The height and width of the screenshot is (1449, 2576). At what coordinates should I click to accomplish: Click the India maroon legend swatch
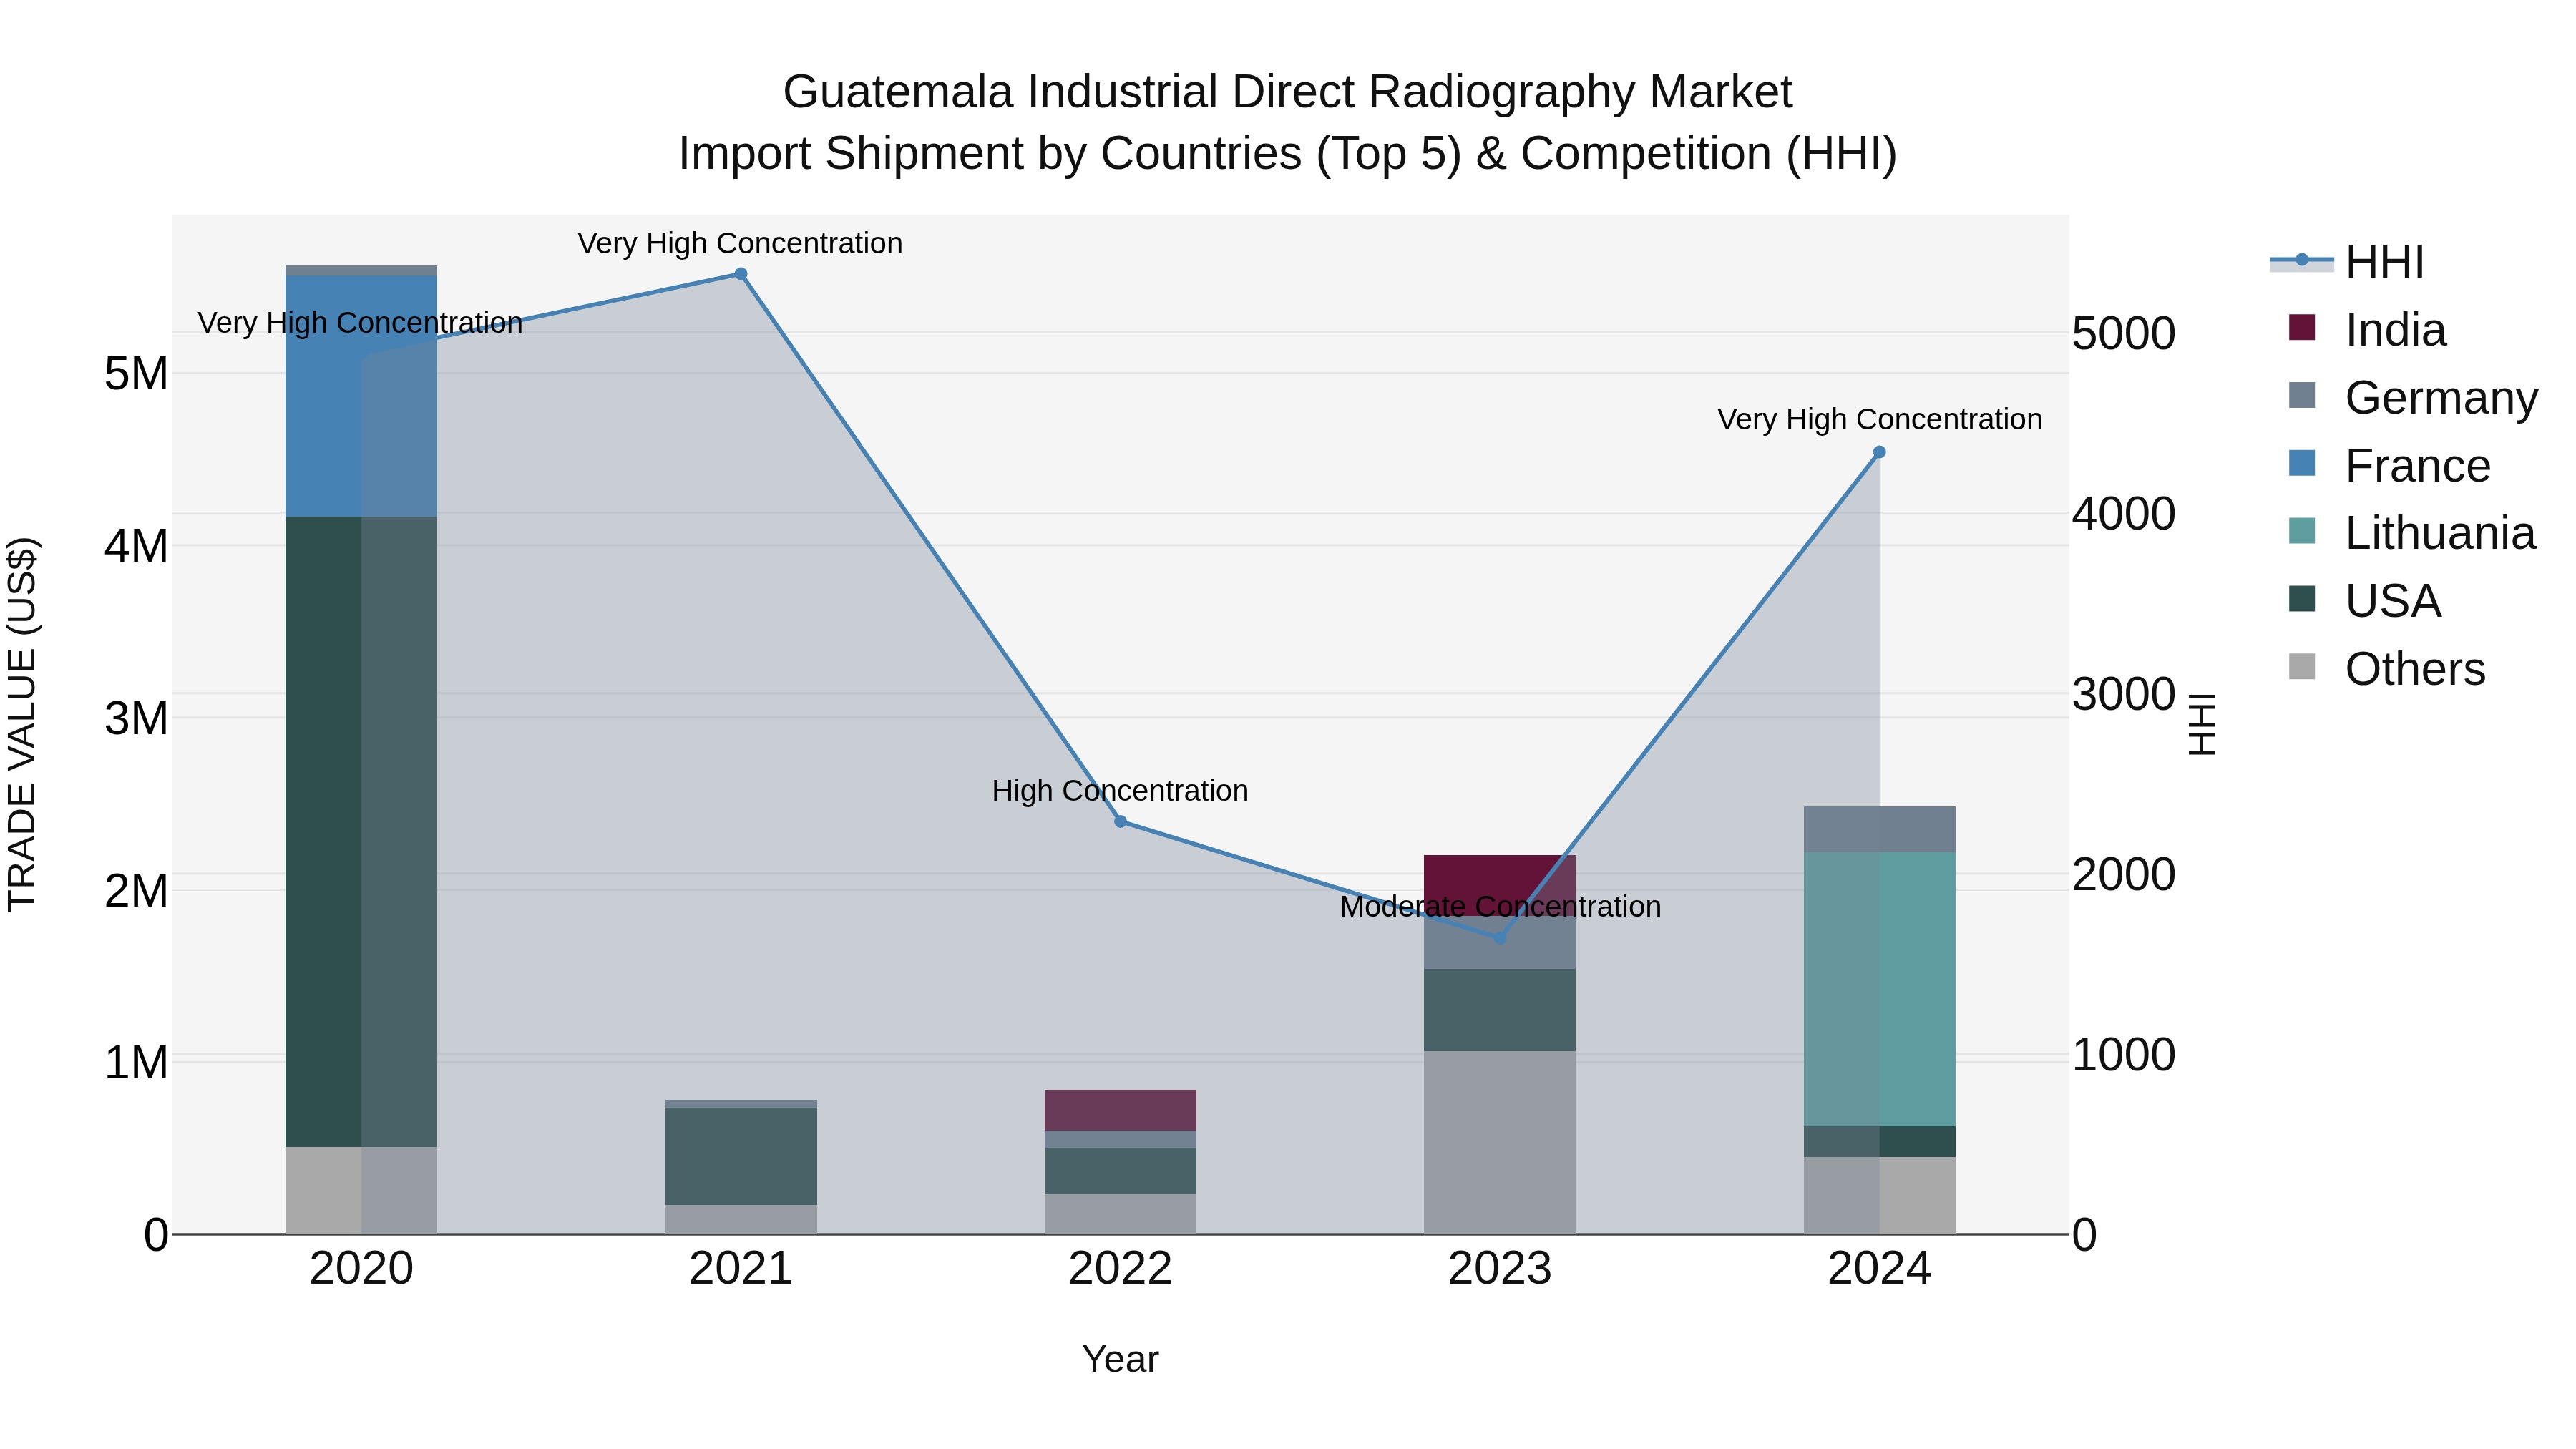[2302, 327]
